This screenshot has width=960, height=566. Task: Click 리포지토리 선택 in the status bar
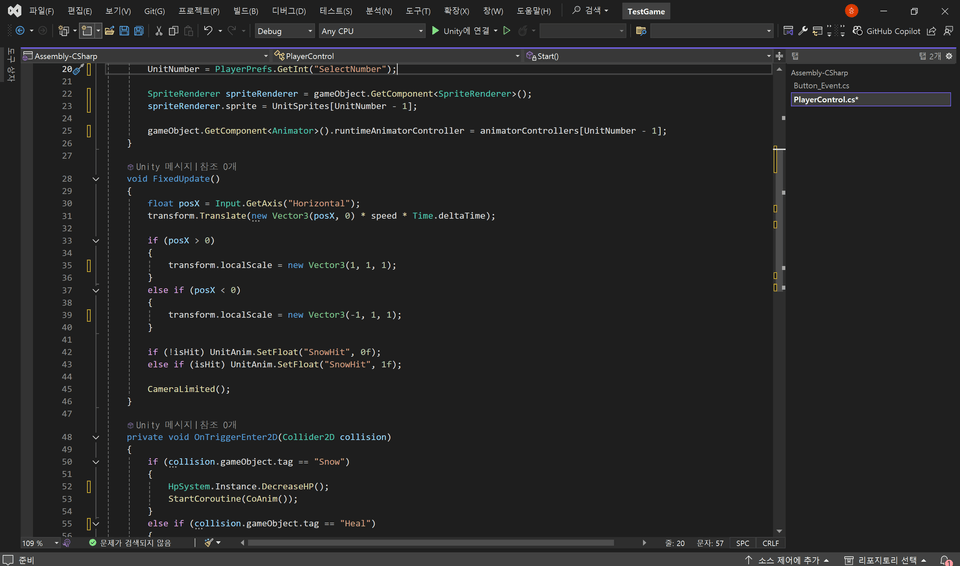click(x=885, y=560)
